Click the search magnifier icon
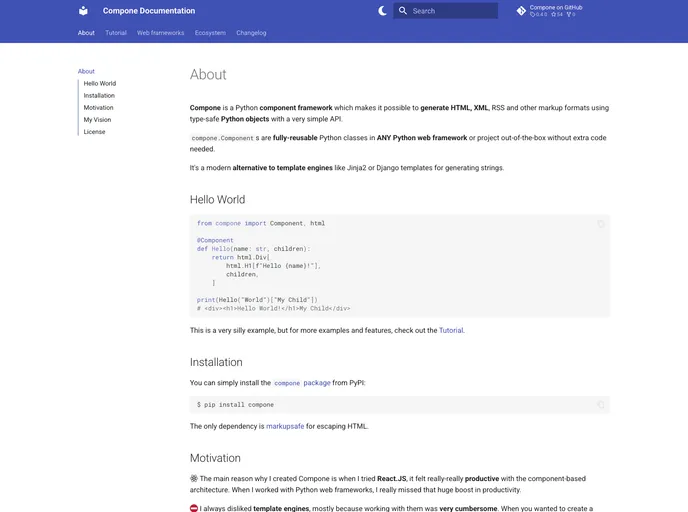This screenshot has width=688, height=512. coord(403,11)
